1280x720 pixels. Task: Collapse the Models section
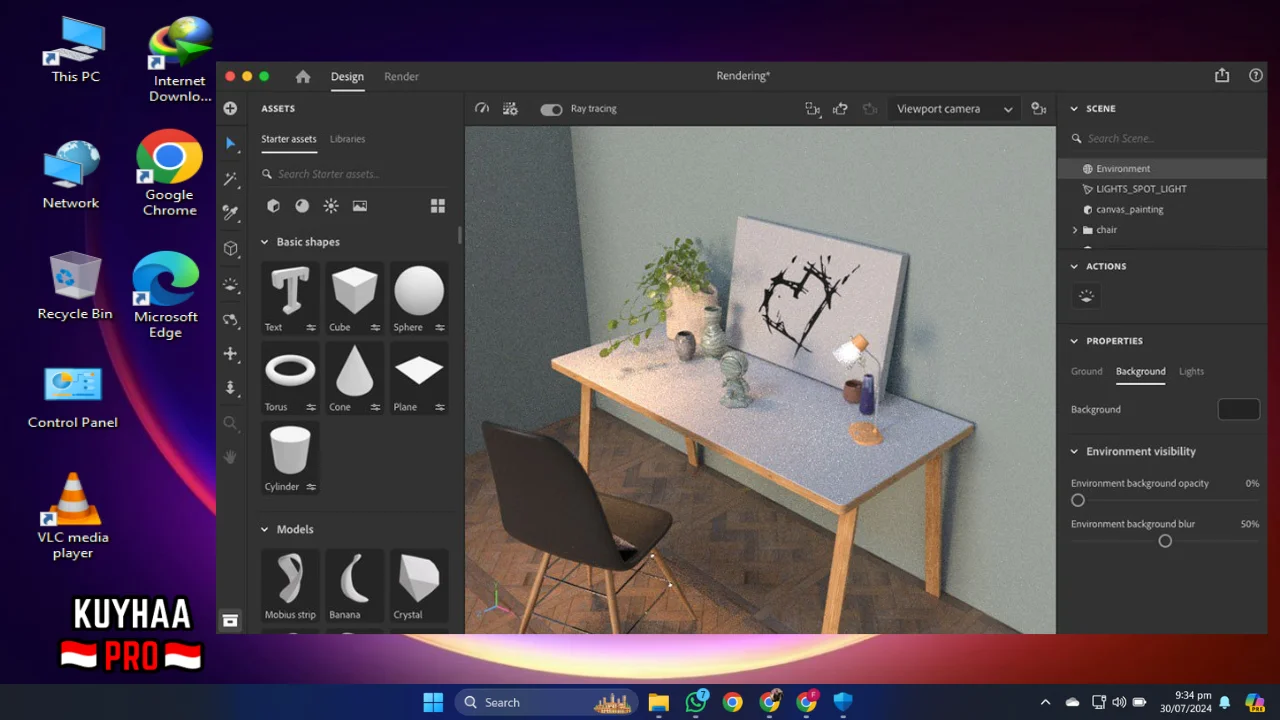265,529
